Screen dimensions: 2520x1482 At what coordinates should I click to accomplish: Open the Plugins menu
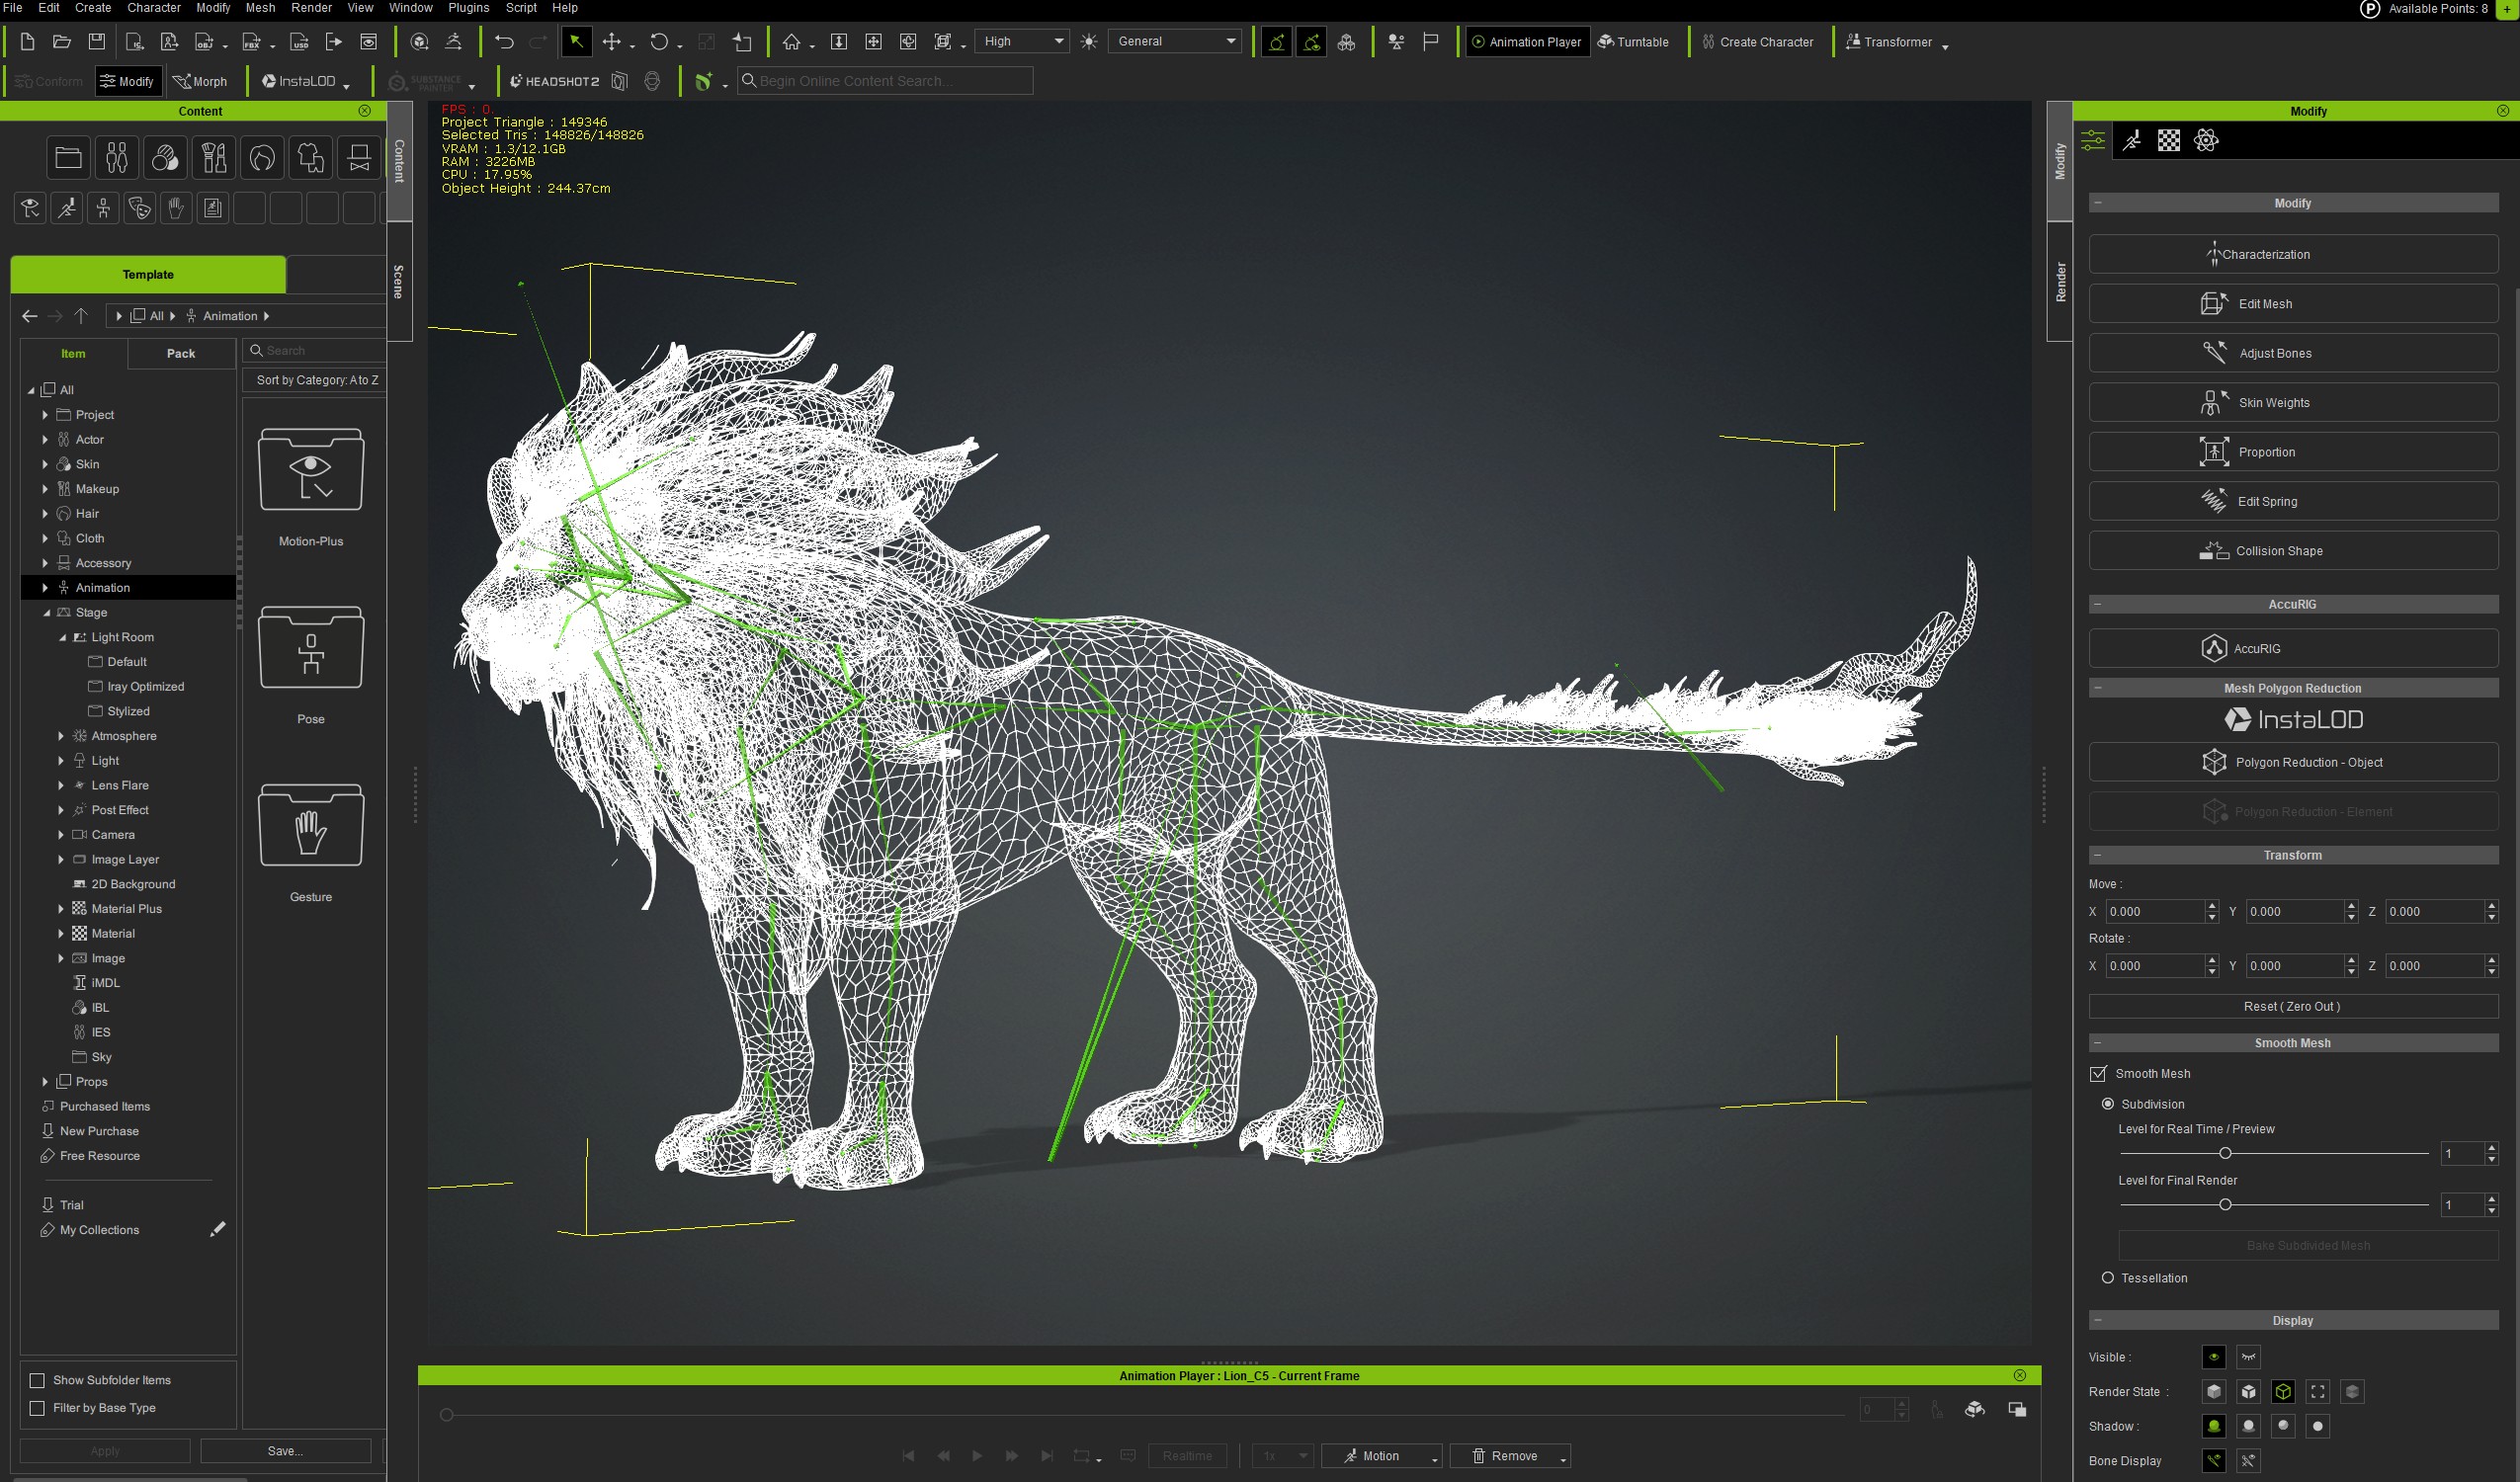click(x=468, y=8)
